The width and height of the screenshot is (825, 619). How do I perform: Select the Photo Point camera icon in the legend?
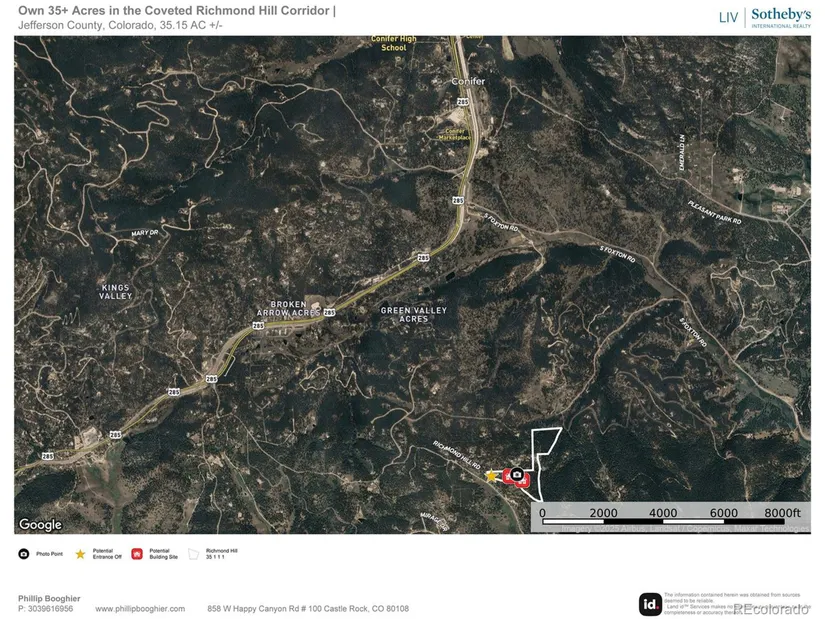(x=23, y=553)
